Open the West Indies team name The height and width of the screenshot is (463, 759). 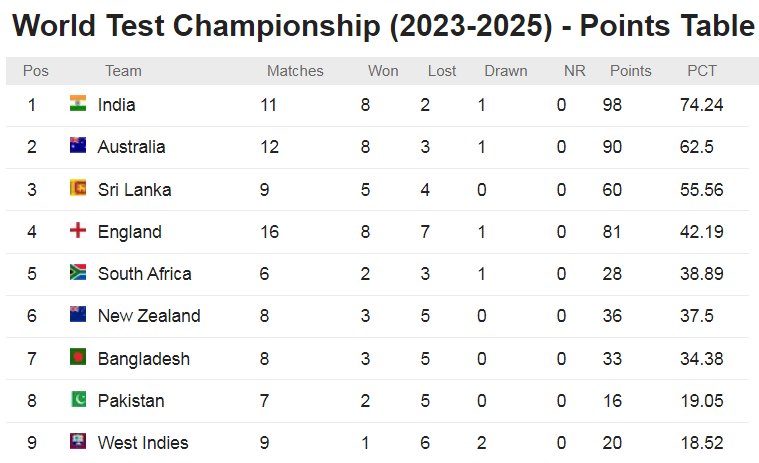(x=143, y=443)
